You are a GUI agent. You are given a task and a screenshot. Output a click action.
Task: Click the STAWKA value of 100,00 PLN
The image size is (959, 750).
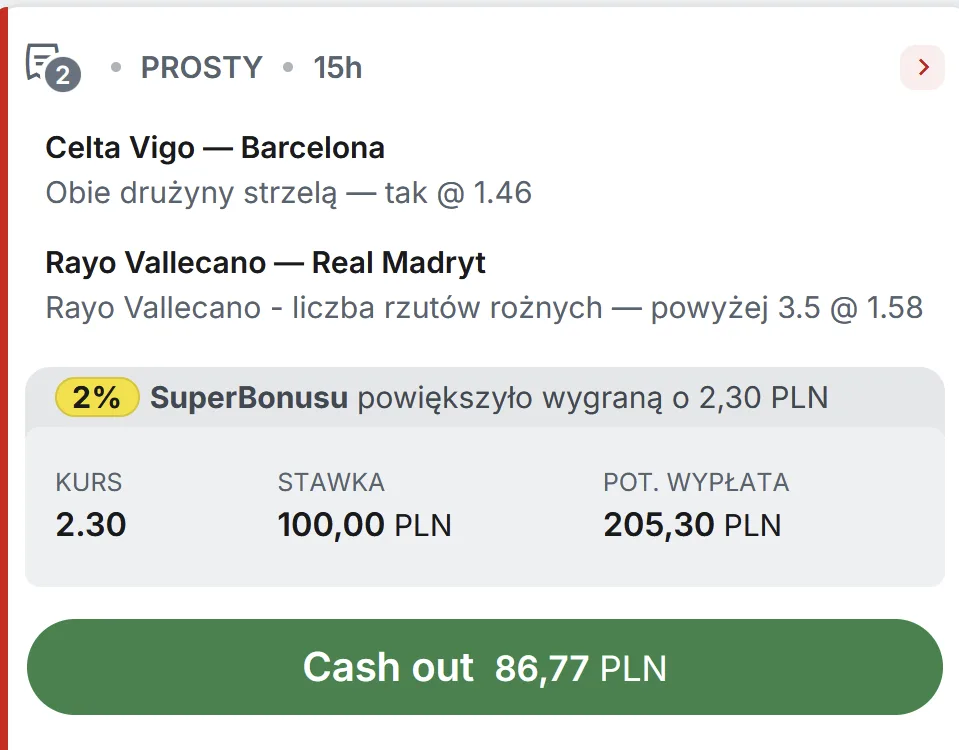(x=364, y=524)
